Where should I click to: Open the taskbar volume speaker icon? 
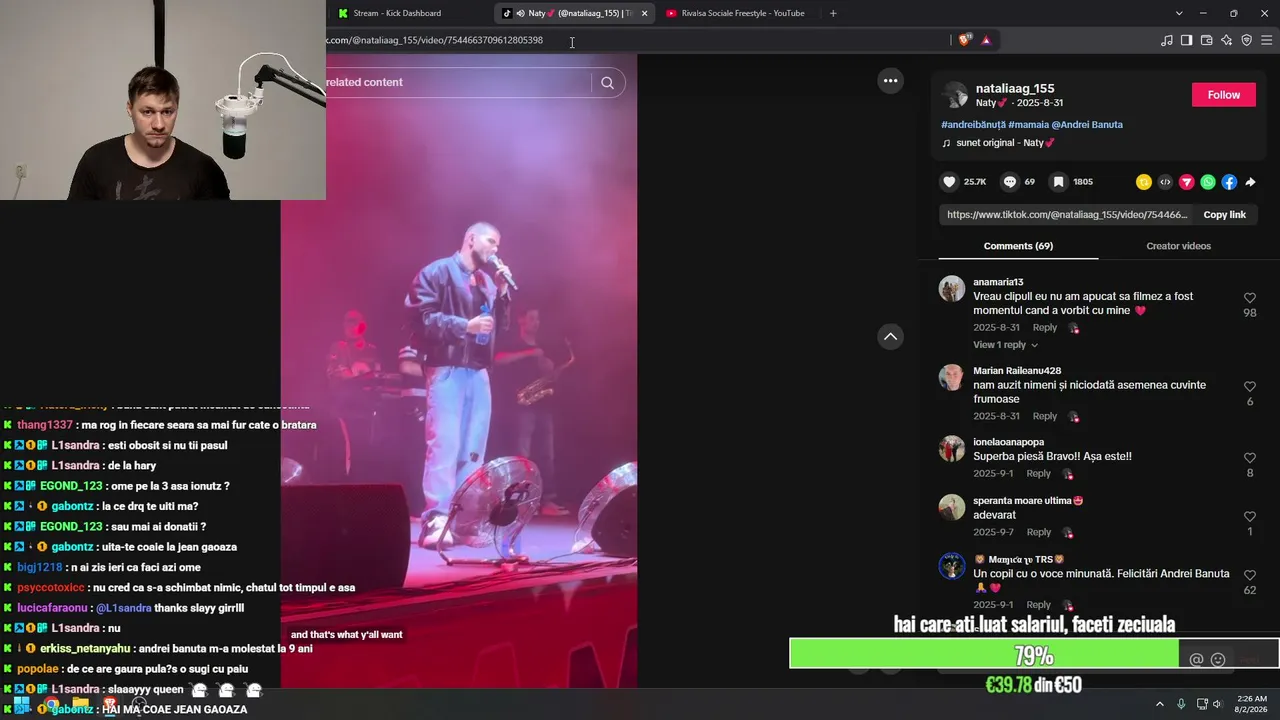tap(1217, 704)
